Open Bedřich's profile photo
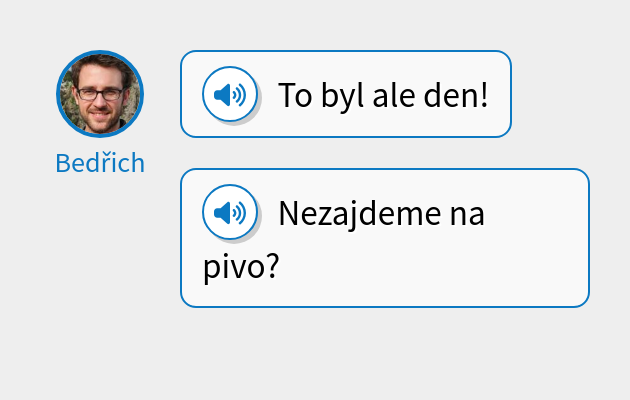Viewport: 630px width, 400px height. 100,94
